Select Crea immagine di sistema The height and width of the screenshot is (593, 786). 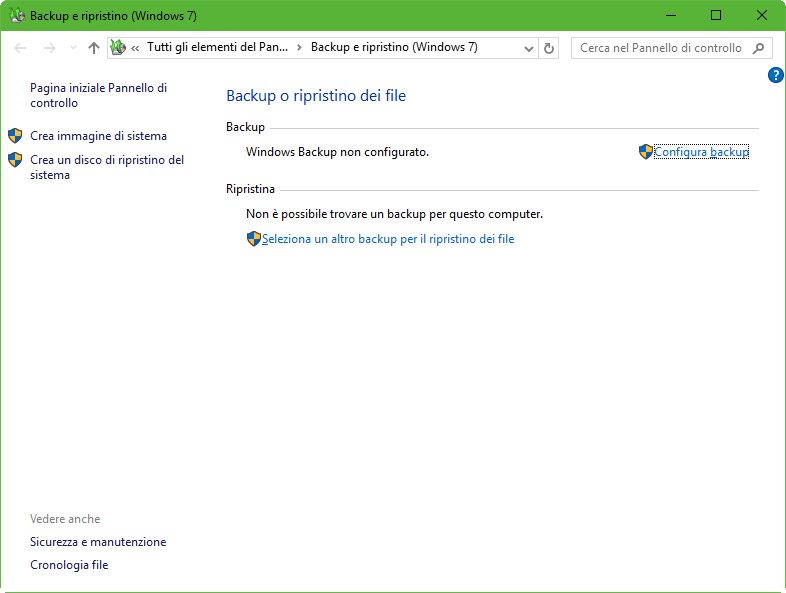click(98, 136)
